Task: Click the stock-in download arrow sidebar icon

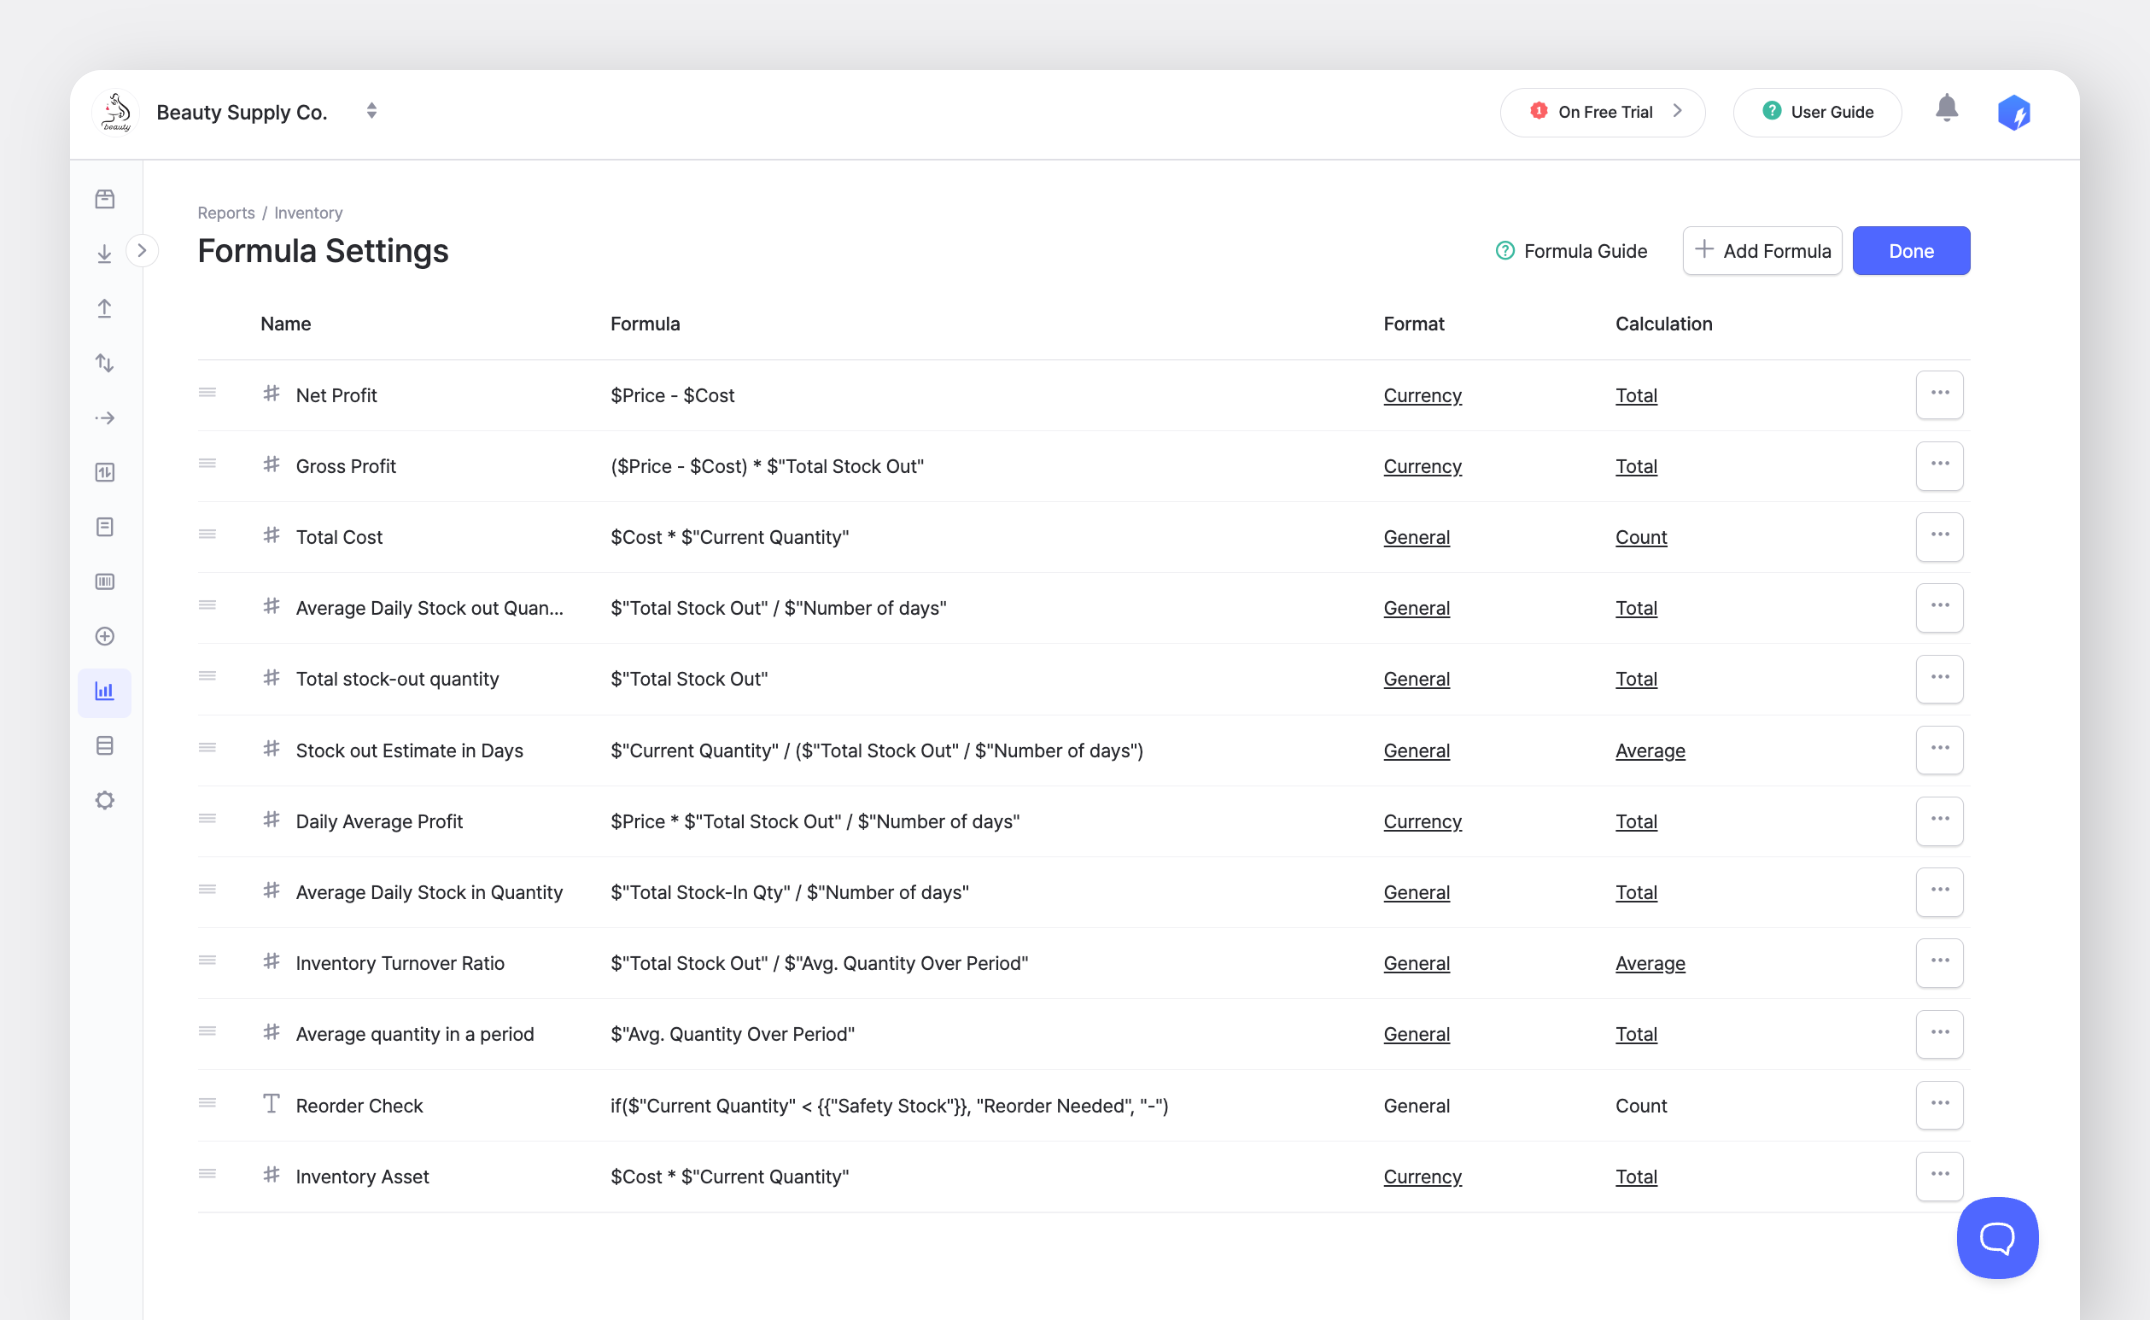Action: click(104, 254)
